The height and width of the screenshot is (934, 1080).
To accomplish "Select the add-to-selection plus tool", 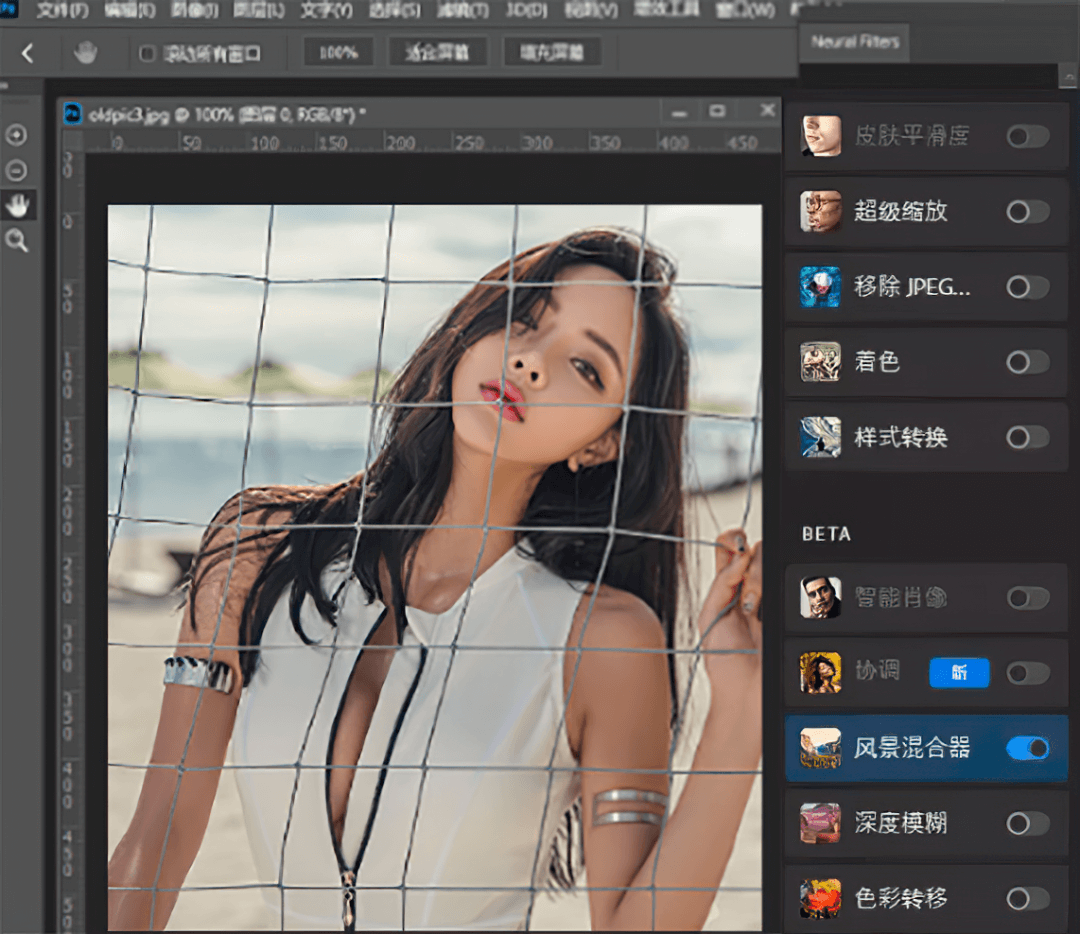I will [x=16, y=135].
